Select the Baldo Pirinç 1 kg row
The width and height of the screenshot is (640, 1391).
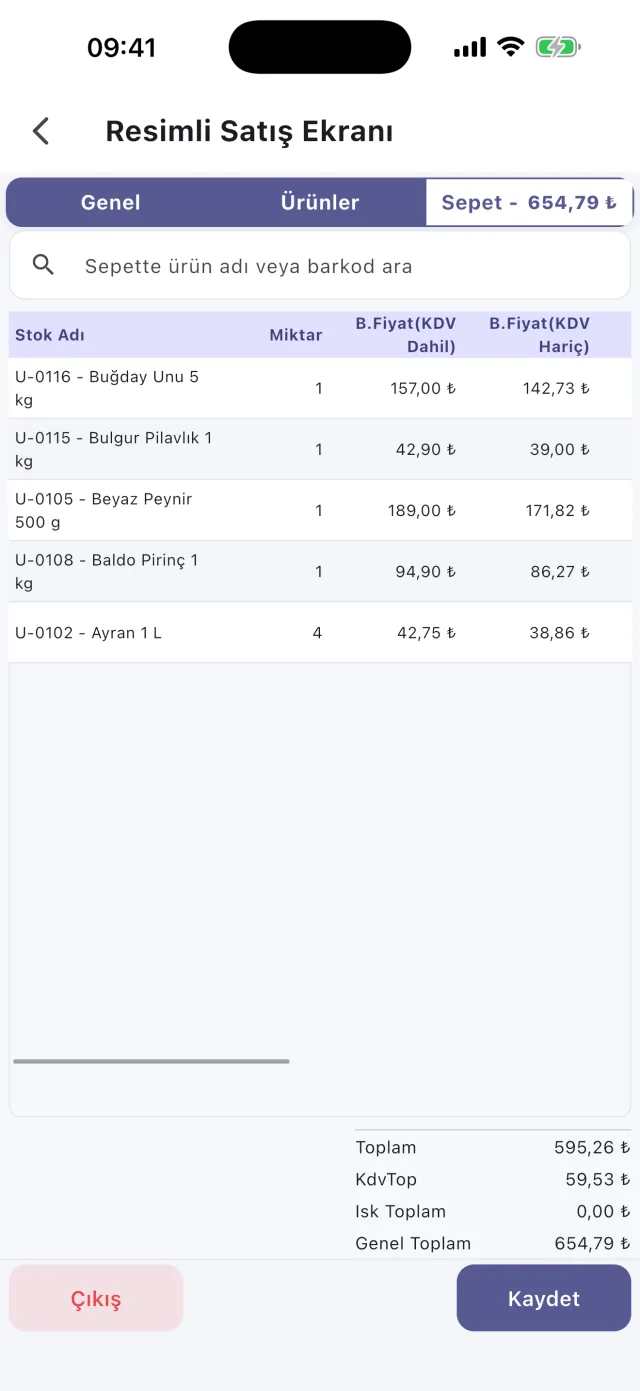(320, 571)
